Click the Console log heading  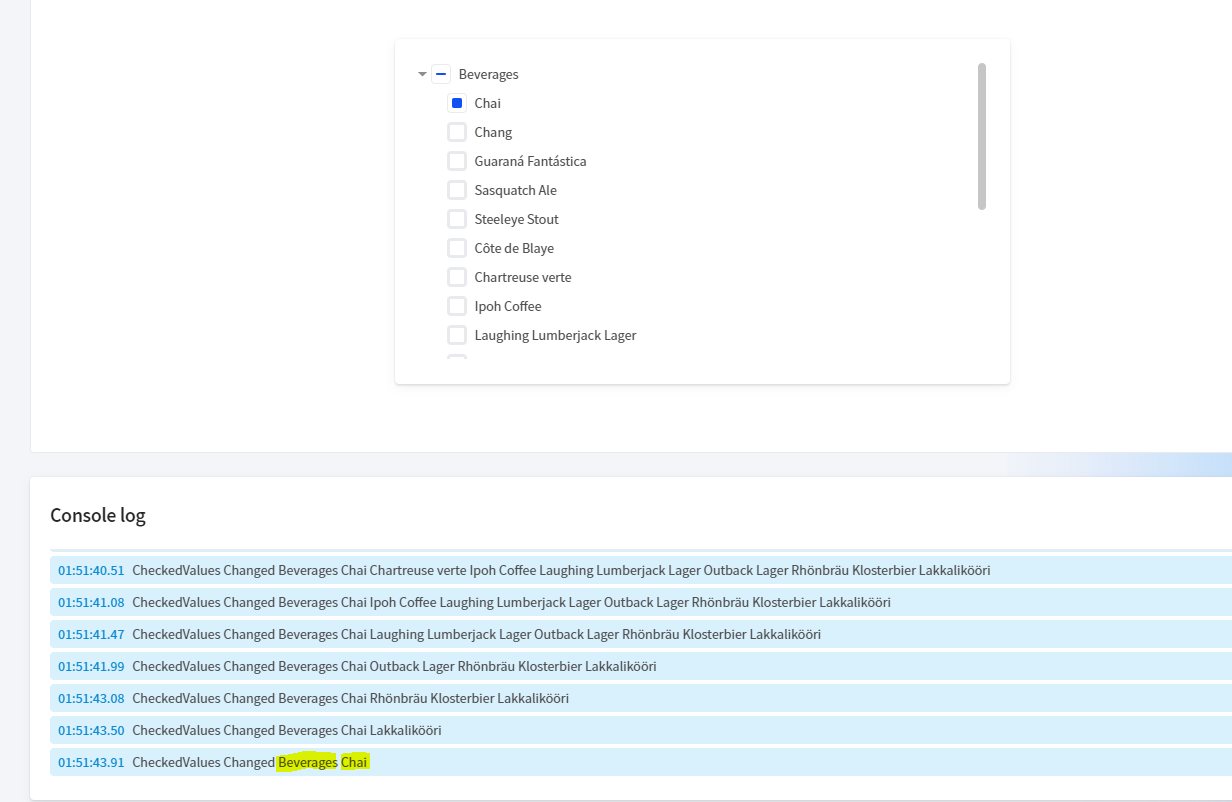97,515
